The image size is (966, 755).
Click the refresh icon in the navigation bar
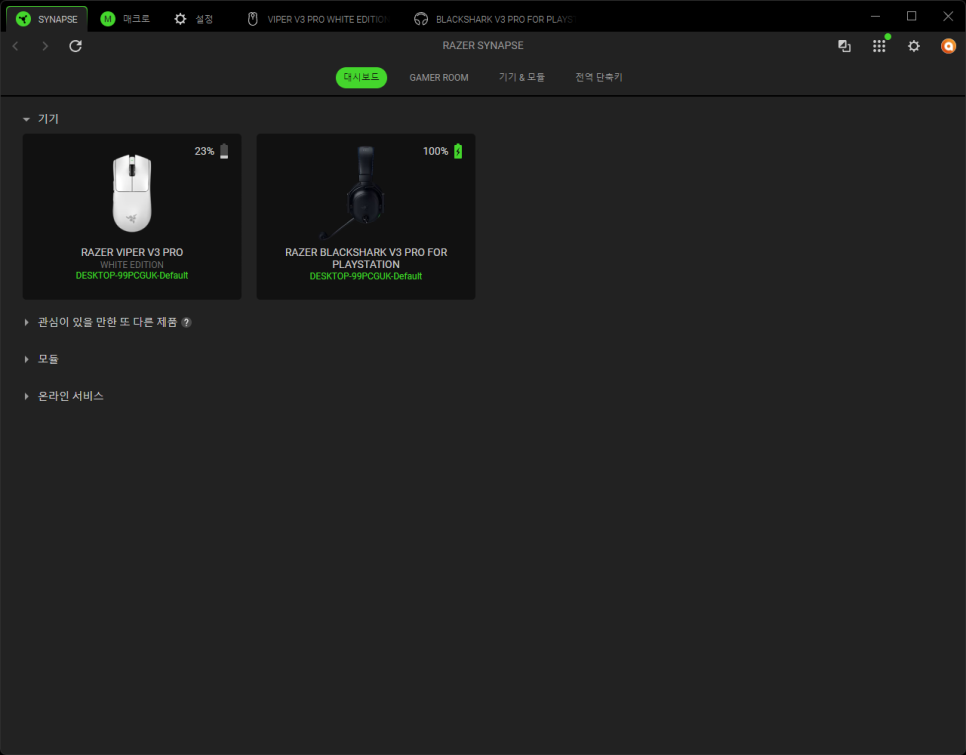coord(75,46)
